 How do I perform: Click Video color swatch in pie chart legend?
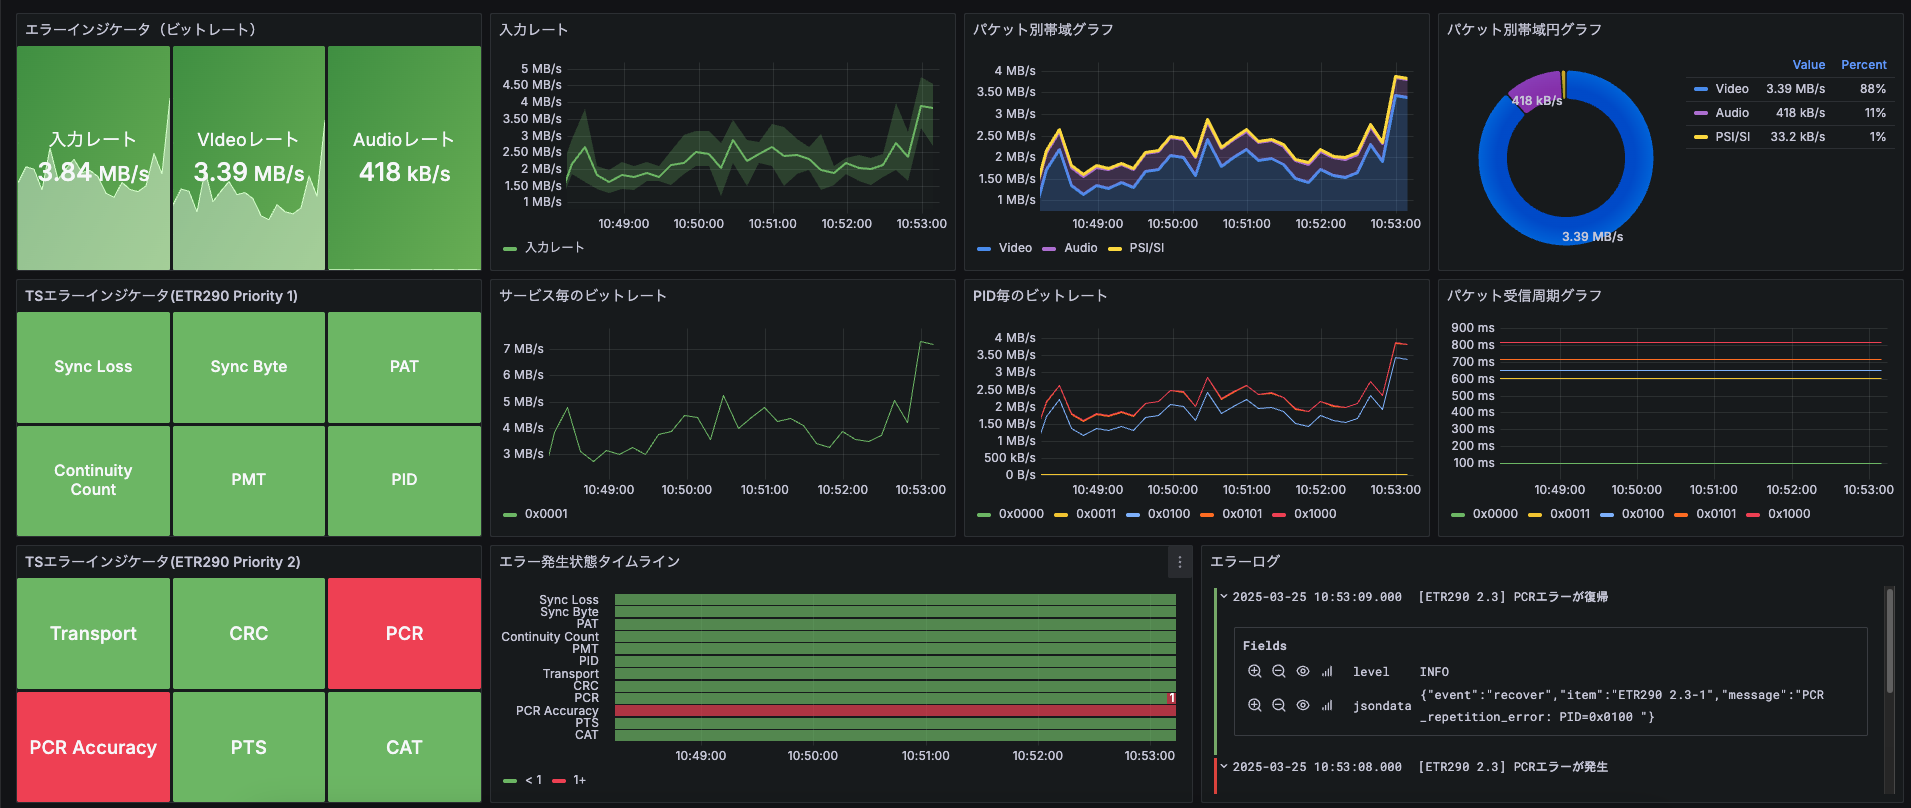click(1700, 89)
